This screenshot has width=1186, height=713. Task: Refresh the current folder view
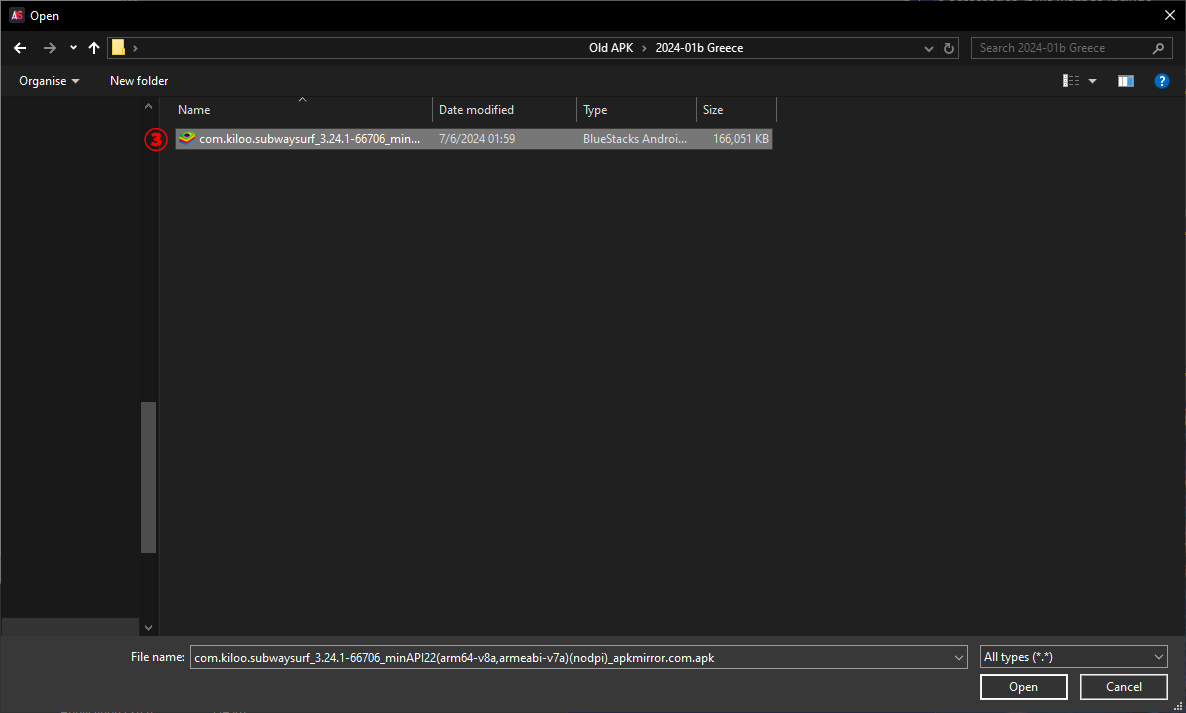click(948, 48)
